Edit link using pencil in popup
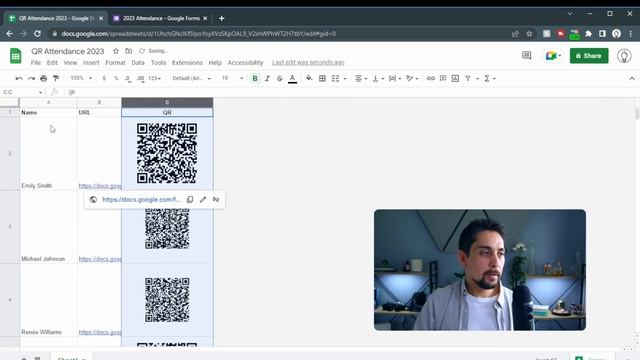640x360 pixels. [x=203, y=200]
